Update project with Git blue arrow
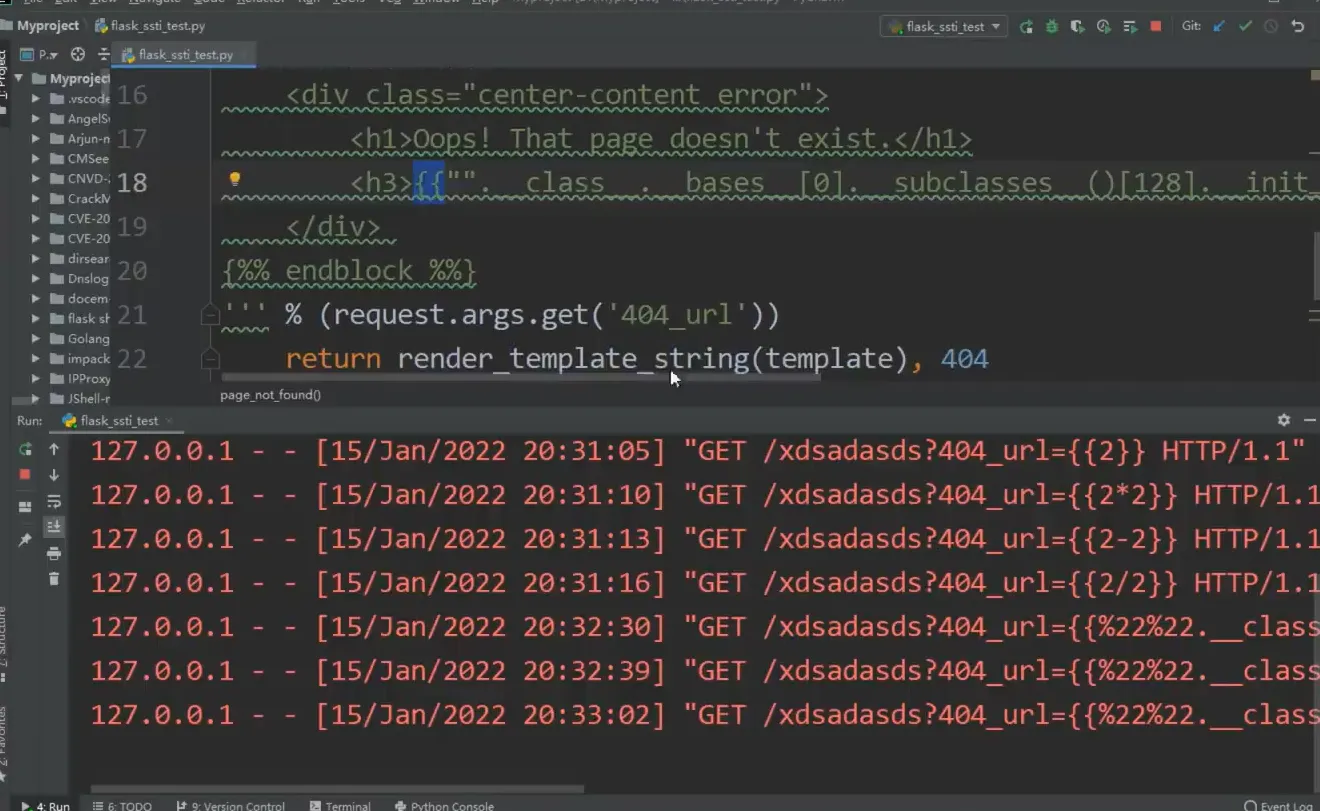 (x=1219, y=27)
